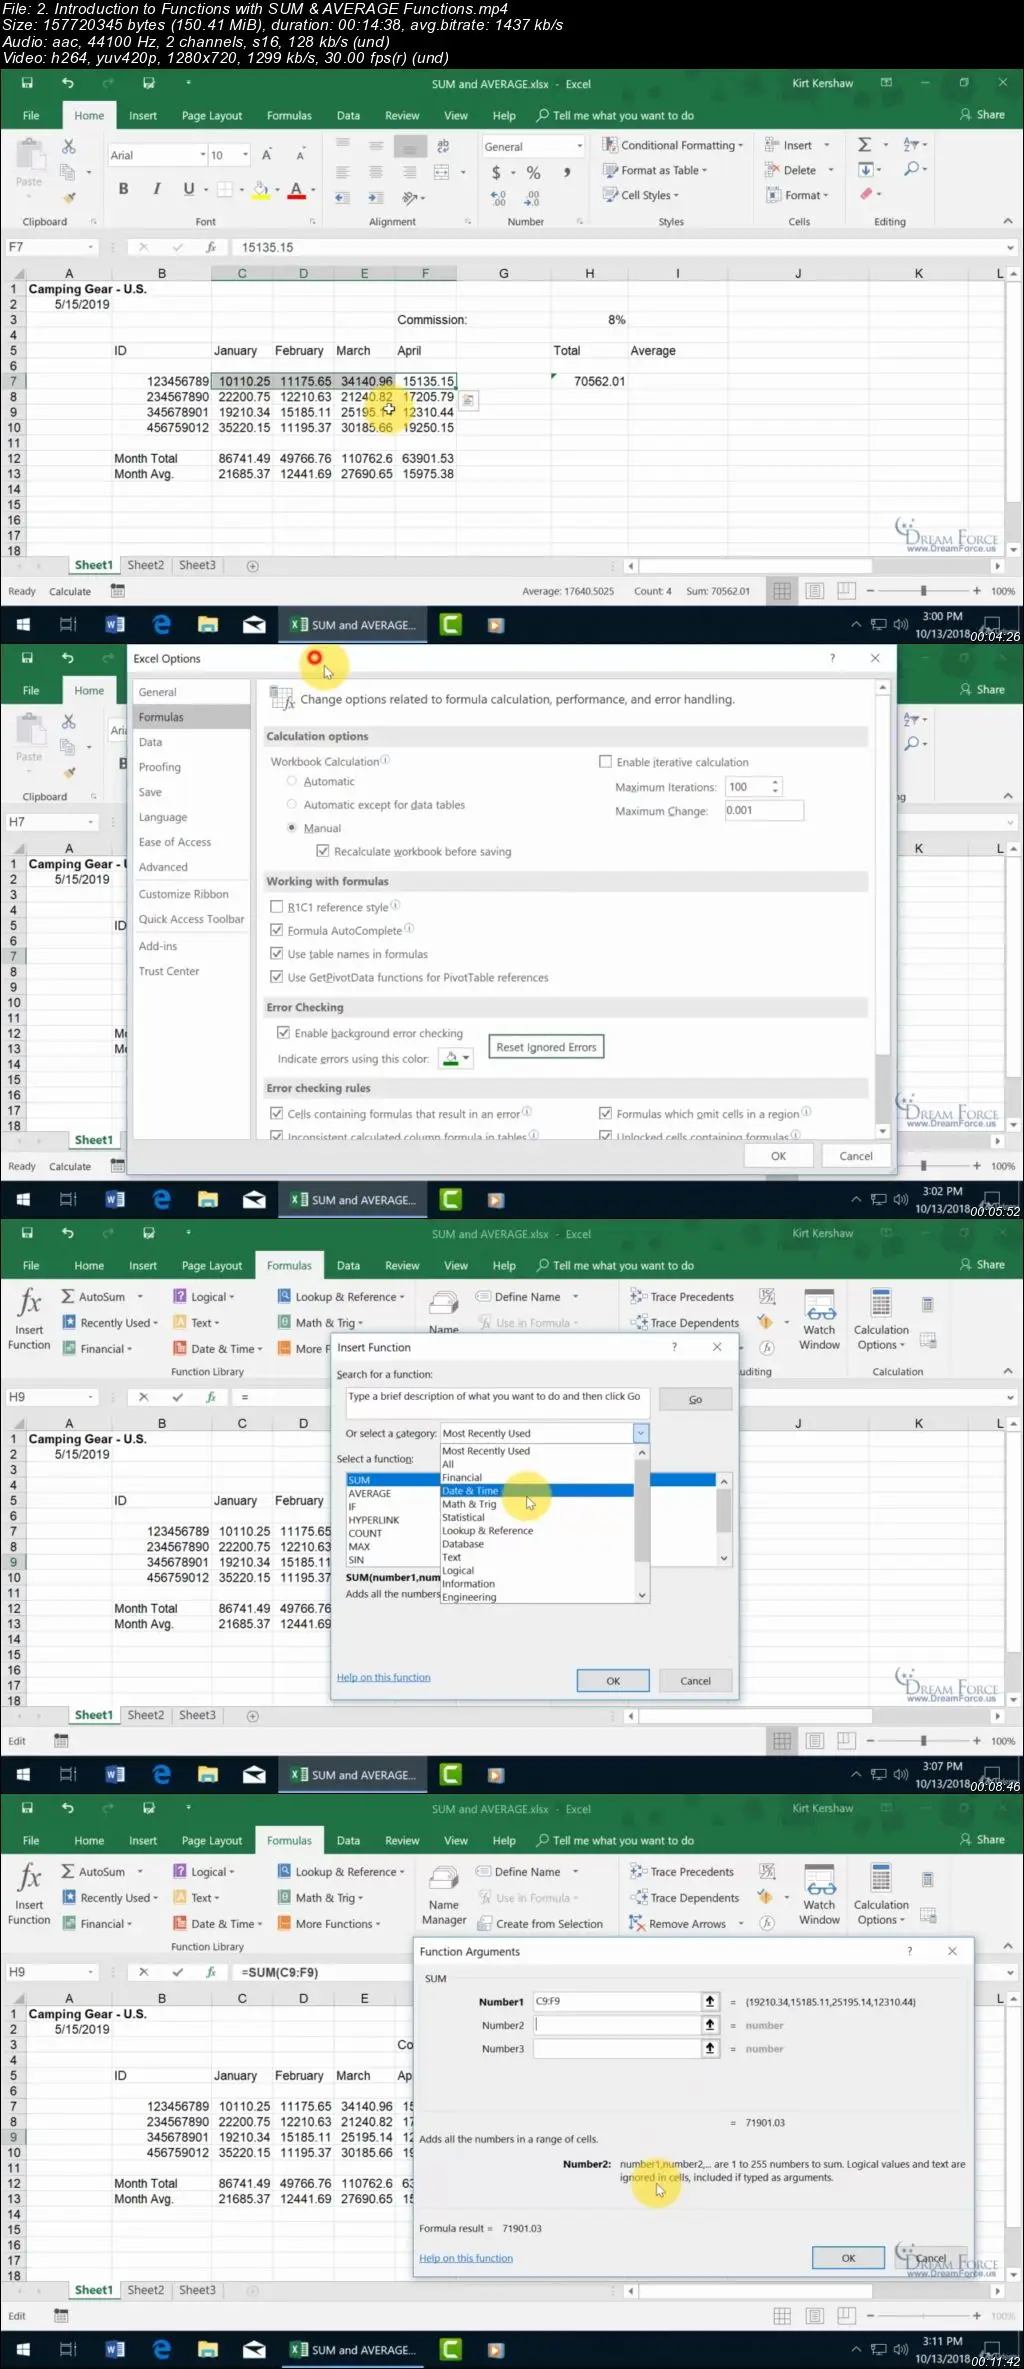Click the Decrease Font Size icon
This screenshot has width=1024, height=2369.
[x=299, y=155]
